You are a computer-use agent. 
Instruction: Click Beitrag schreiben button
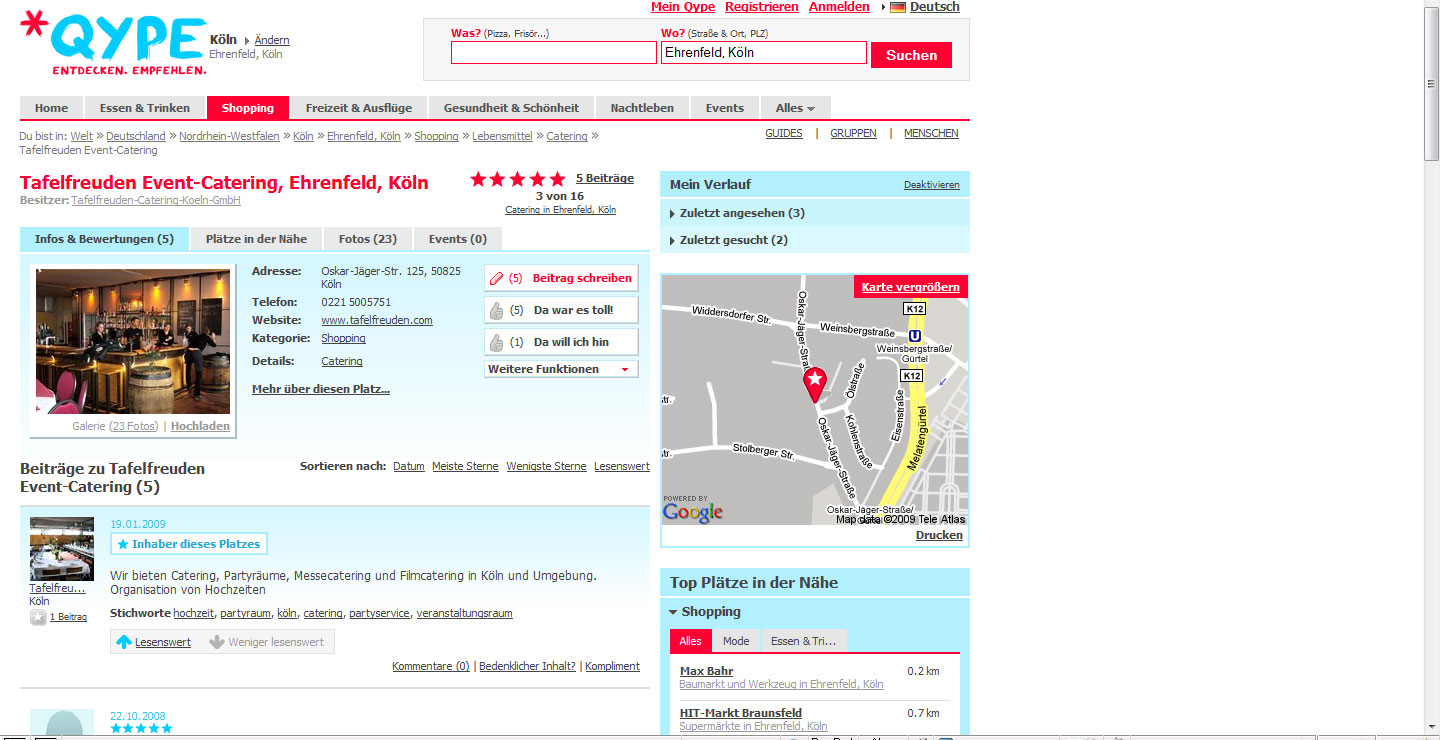pos(561,278)
